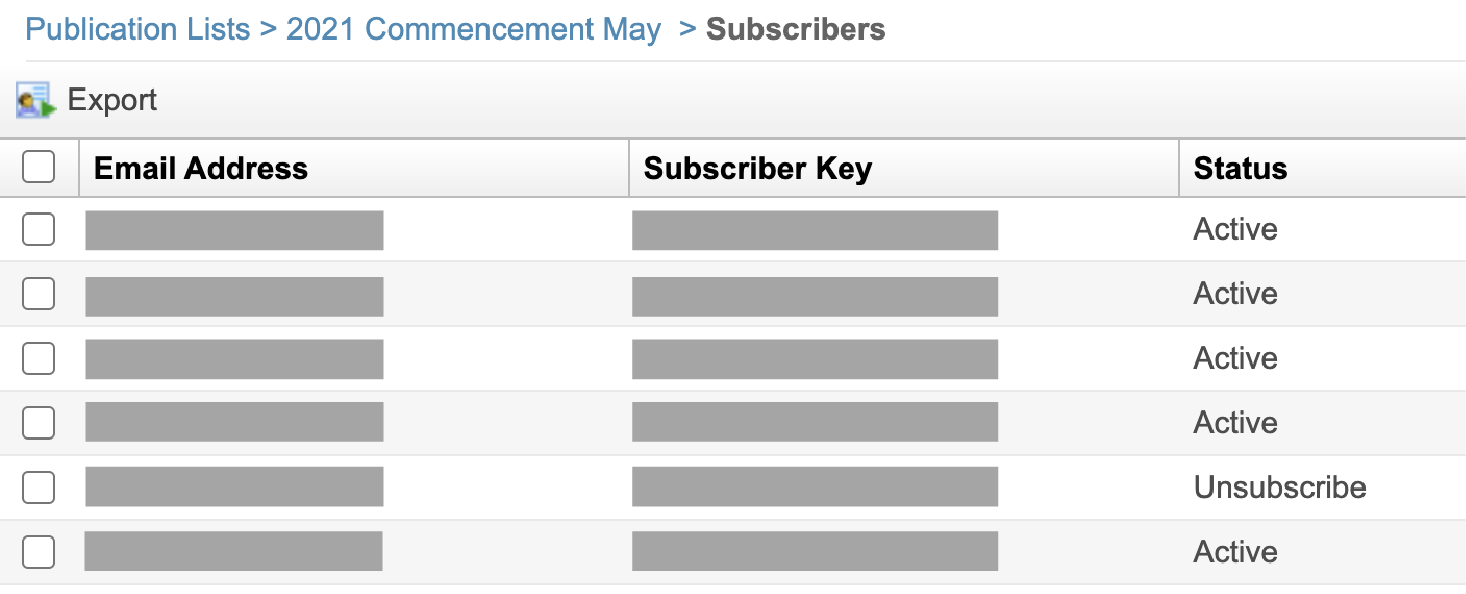The image size is (1466, 594).
Task: Check the last subscriber row checkbox
Action: [38, 552]
